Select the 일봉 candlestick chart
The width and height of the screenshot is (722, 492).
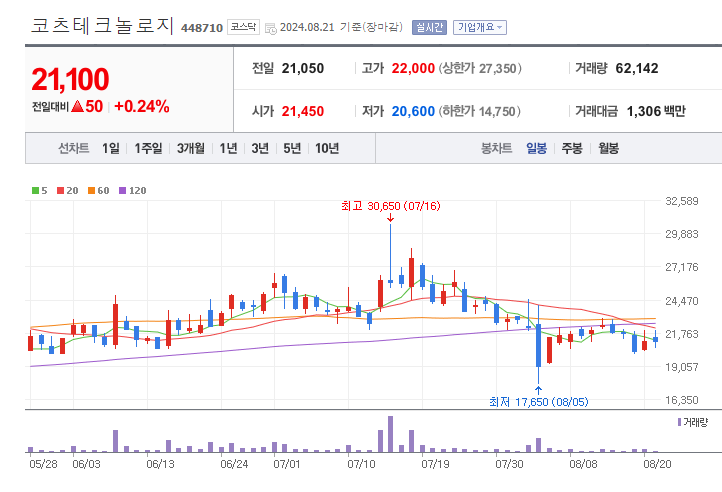[x=536, y=148]
